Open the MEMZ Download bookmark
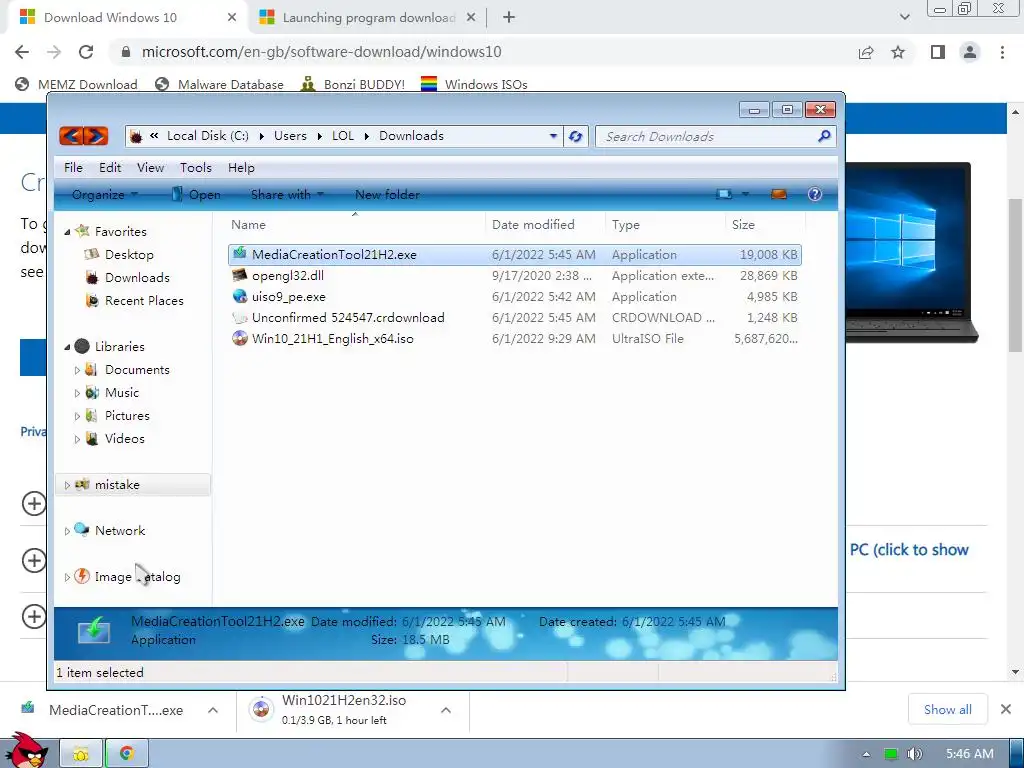Image resolution: width=1024 pixels, height=768 pixels. coord(76,84)
